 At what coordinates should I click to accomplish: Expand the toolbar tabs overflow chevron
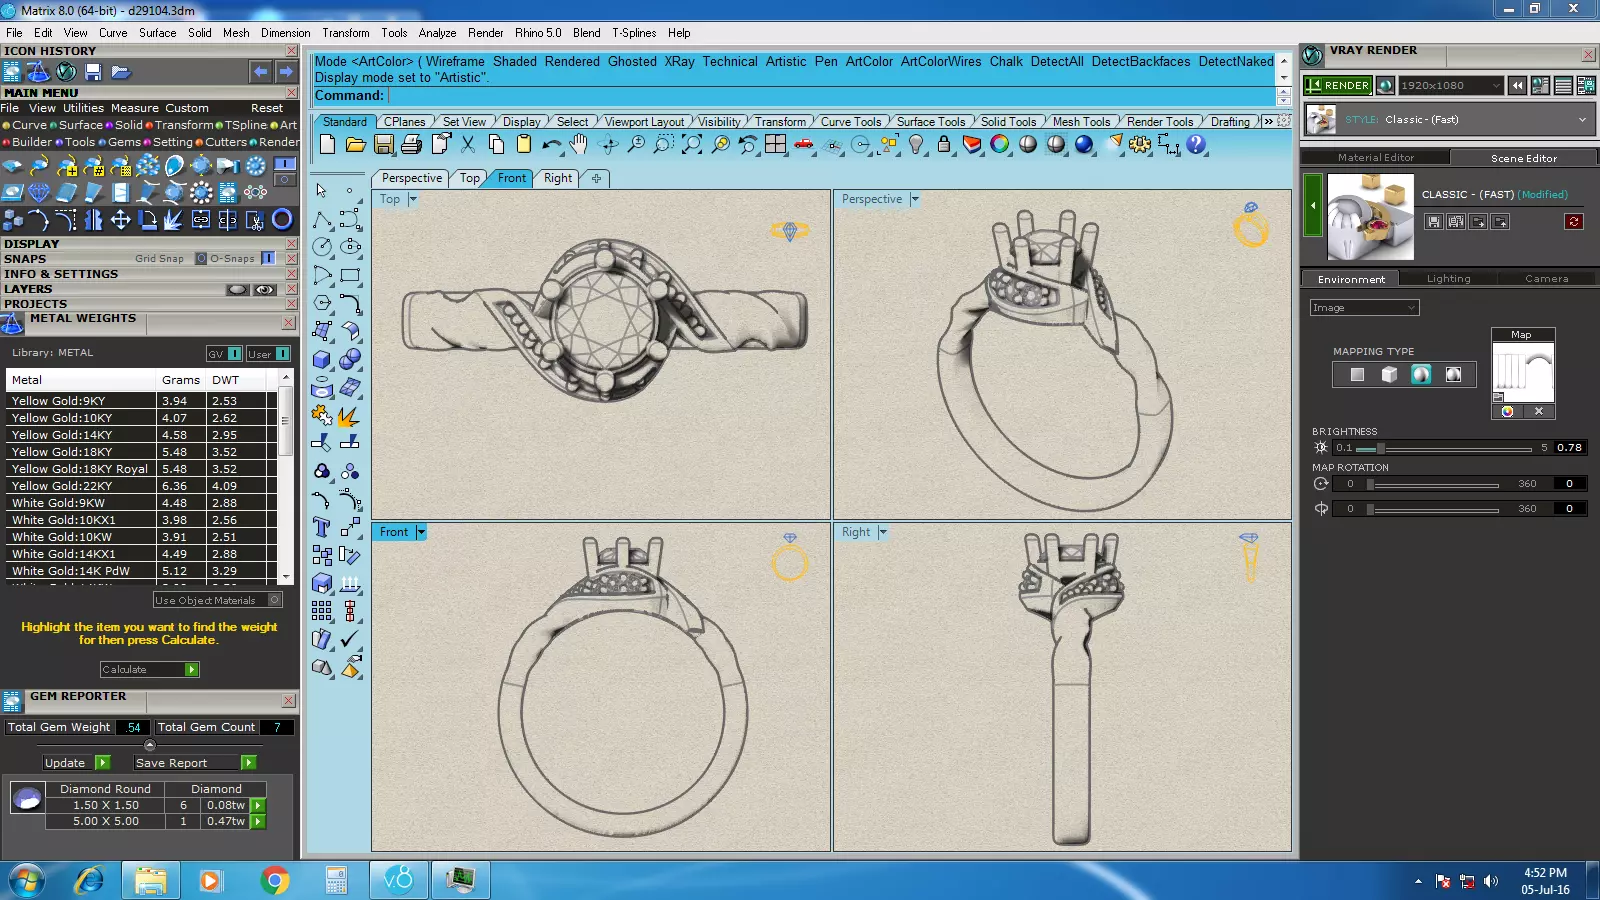point(1268,121)
